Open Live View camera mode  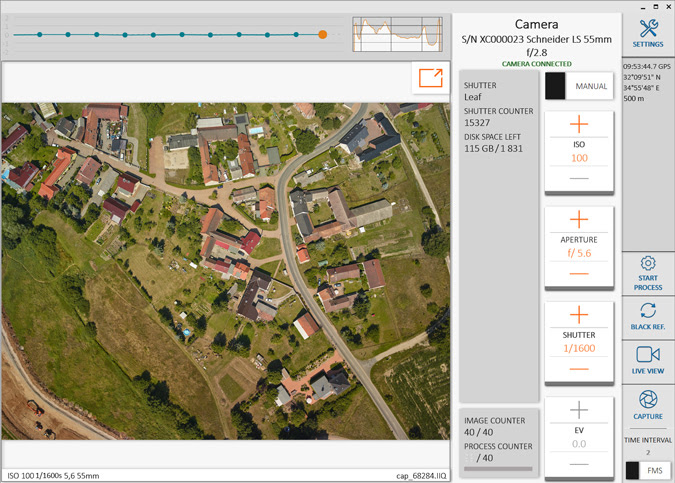[x=648, y=354]
